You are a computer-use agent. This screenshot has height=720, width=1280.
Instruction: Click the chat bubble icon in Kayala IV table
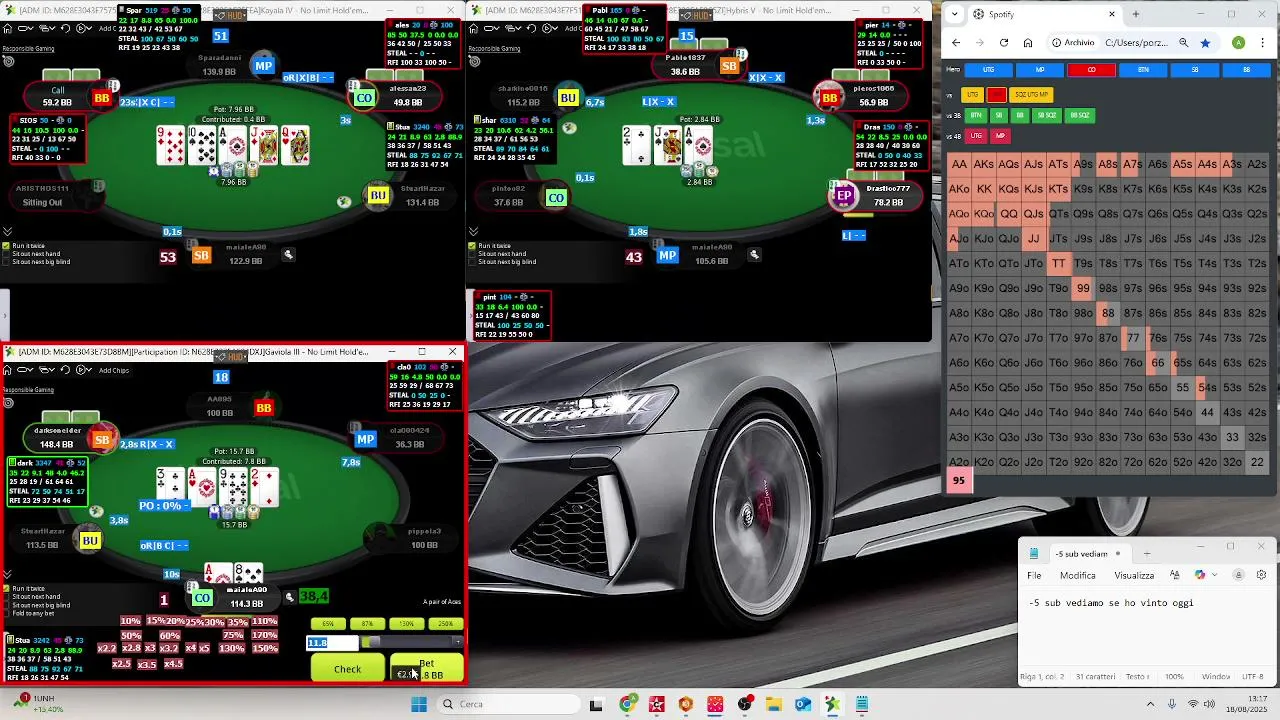(x=288, y=255)
